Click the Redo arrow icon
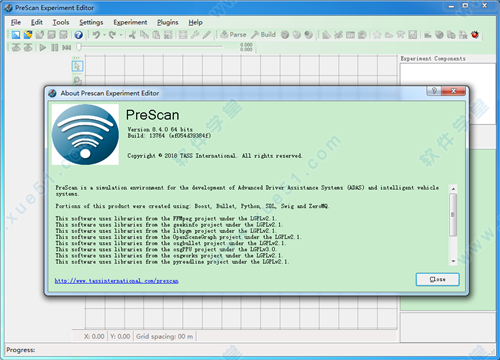Screen dimensions: 500x360 pos(112,35)
